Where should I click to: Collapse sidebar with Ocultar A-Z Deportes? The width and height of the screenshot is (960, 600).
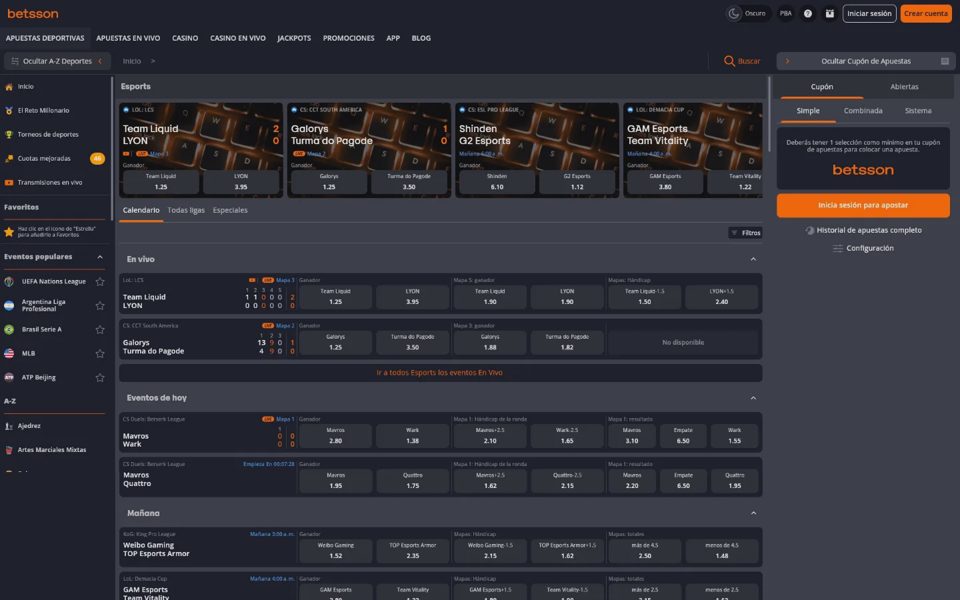[57, 61]
